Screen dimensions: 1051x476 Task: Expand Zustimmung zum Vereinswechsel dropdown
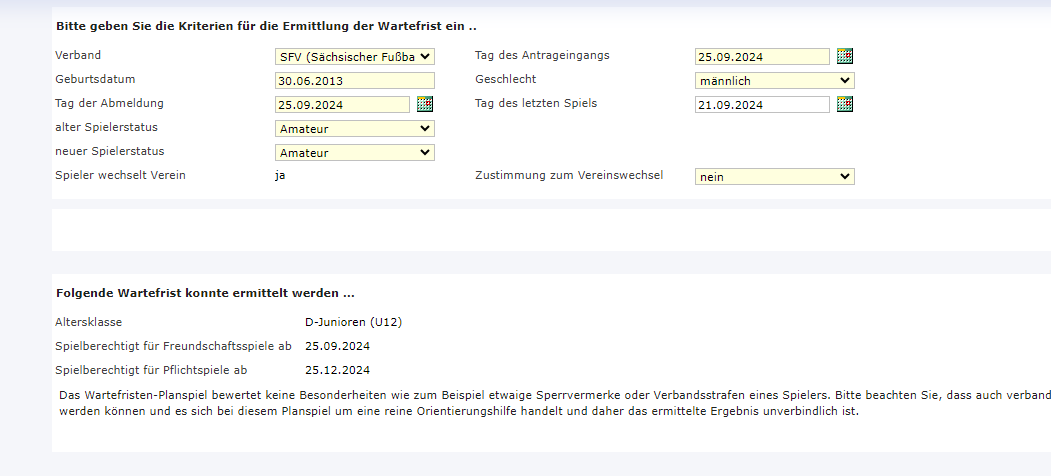(774, 176)
